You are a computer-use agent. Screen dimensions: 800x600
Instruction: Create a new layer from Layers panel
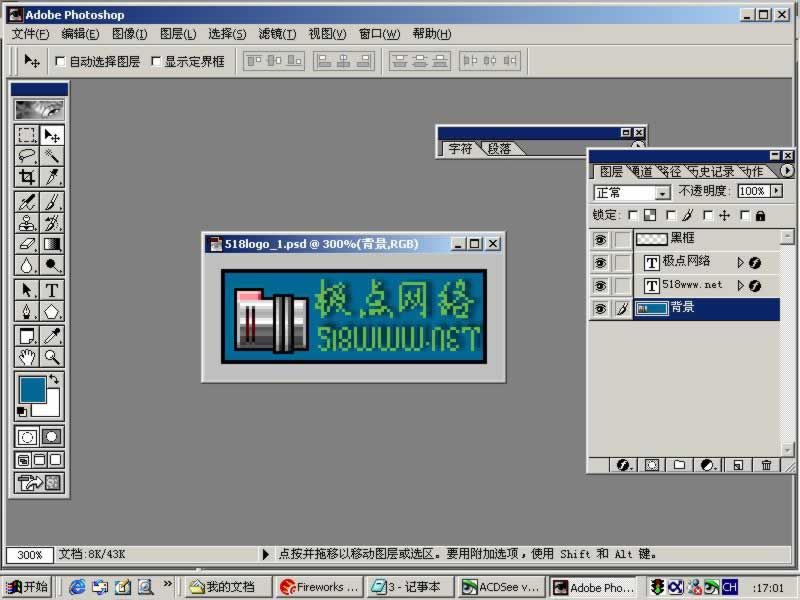click(737, 465)
